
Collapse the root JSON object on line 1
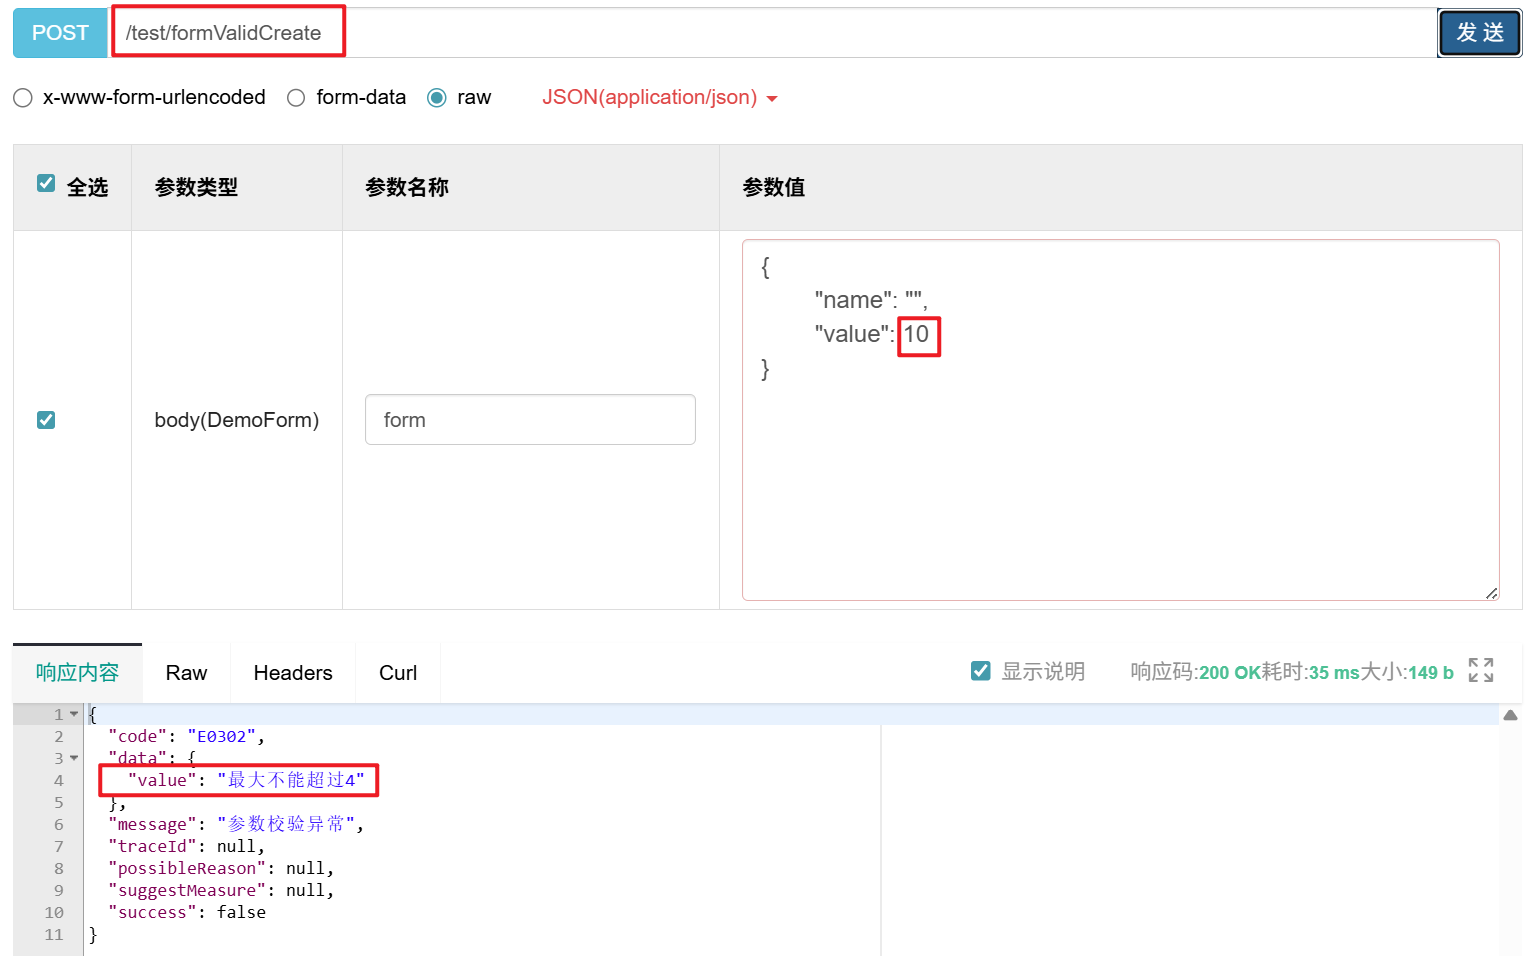[x=75, y=713]
